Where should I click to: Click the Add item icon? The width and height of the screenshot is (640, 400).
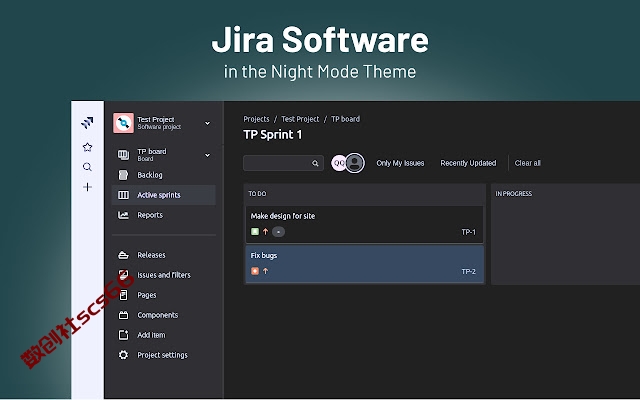[x=123, y=335]
